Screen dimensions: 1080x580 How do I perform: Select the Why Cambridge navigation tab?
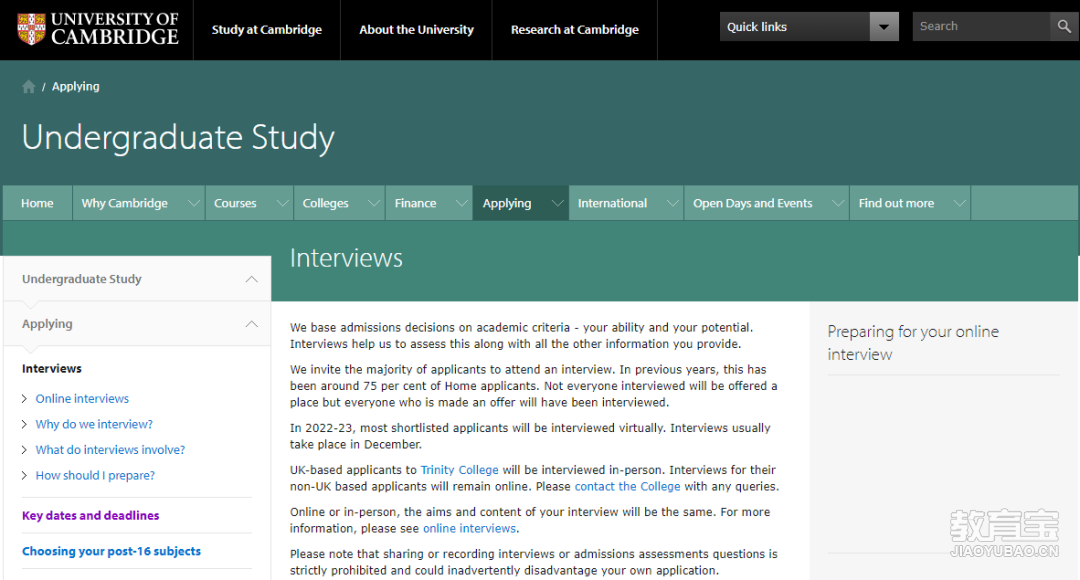pyautogui.click(x=125, y=203)
